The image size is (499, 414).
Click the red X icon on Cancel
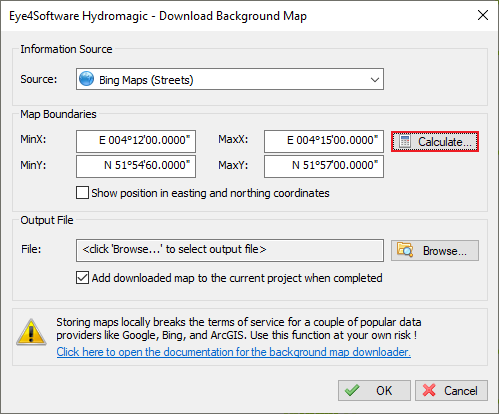pos(429,390)
